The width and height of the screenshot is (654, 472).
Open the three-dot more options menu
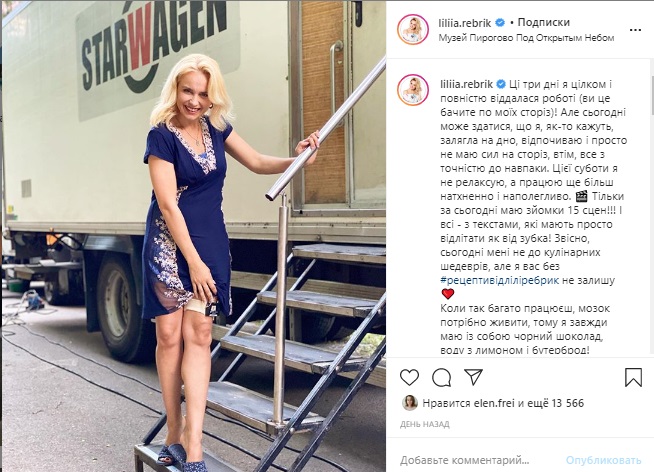[635, 30]
